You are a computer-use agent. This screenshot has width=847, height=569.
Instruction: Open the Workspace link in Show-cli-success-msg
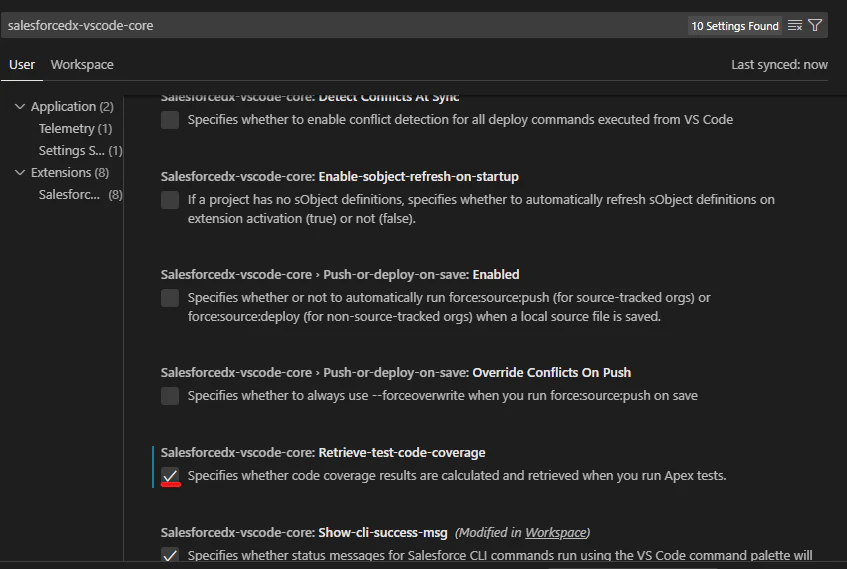pos(555,533)
